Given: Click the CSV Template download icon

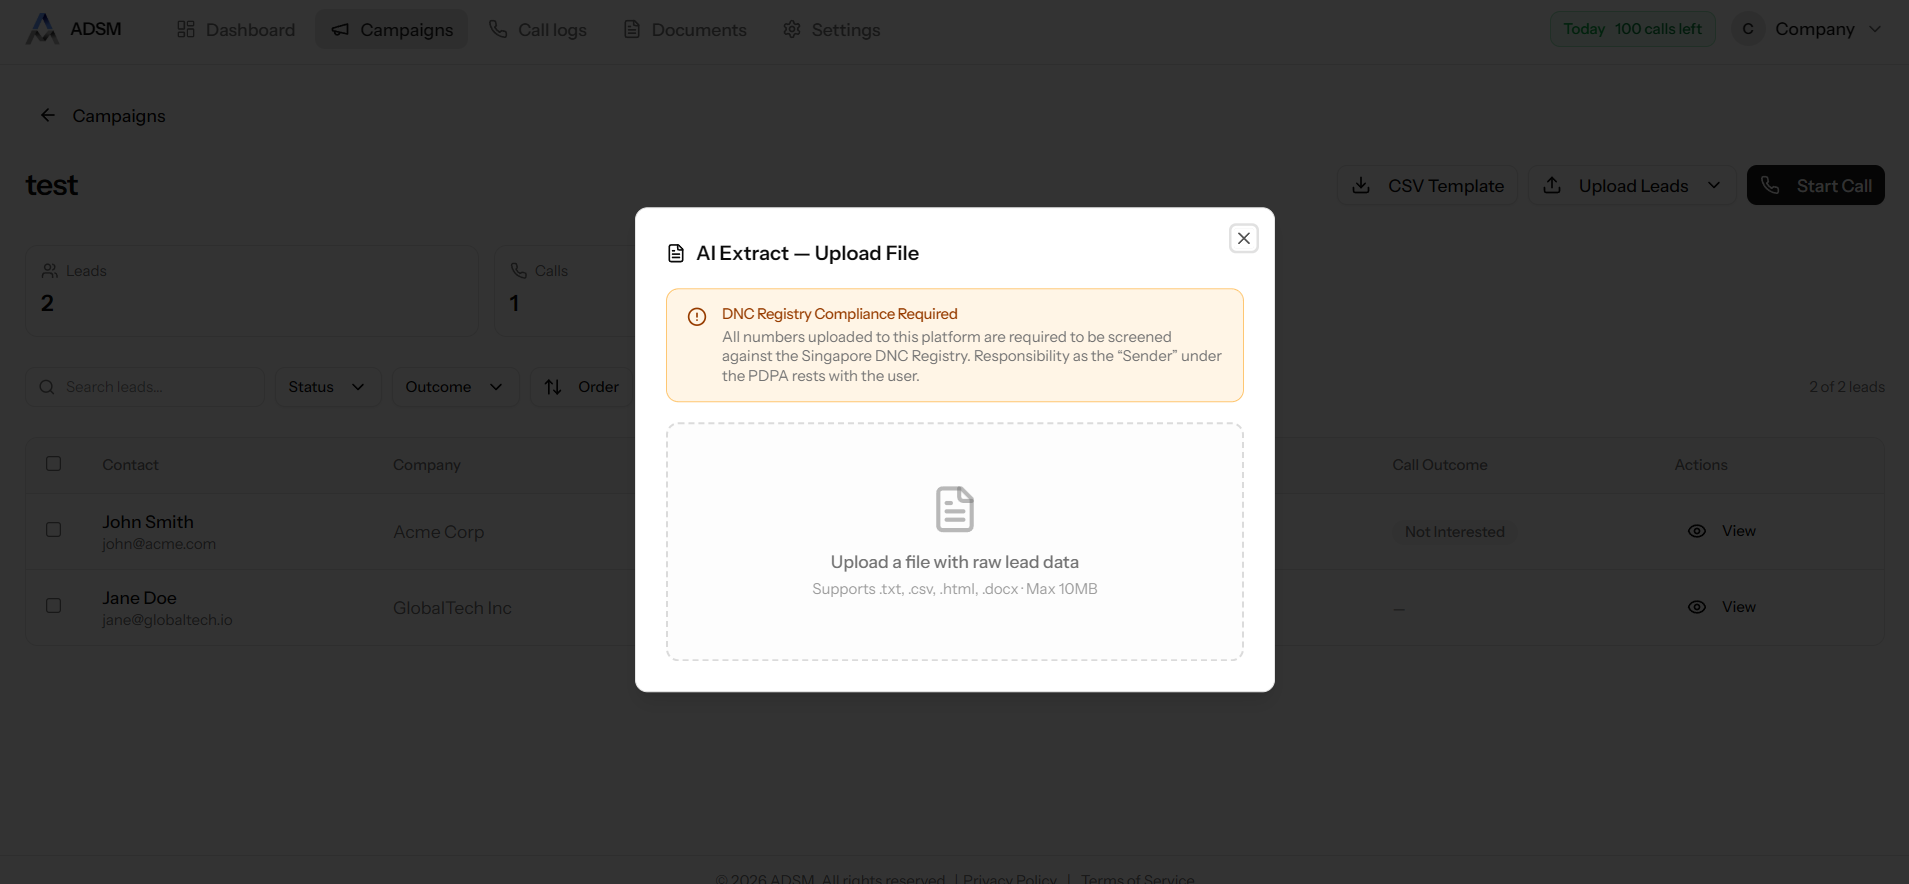Looking at the screenshot, I should 1361,186.
